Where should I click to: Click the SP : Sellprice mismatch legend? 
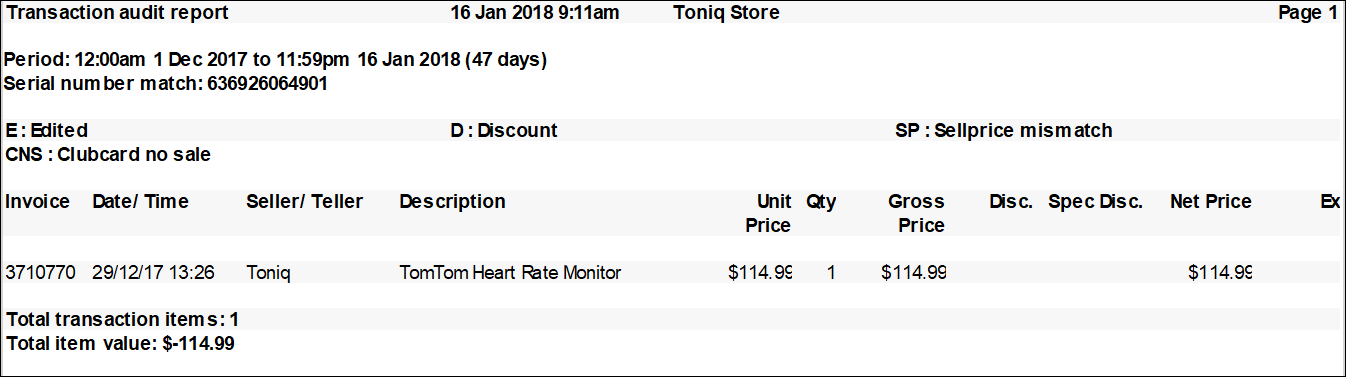pyautogui.click(x=1003, y=131)
